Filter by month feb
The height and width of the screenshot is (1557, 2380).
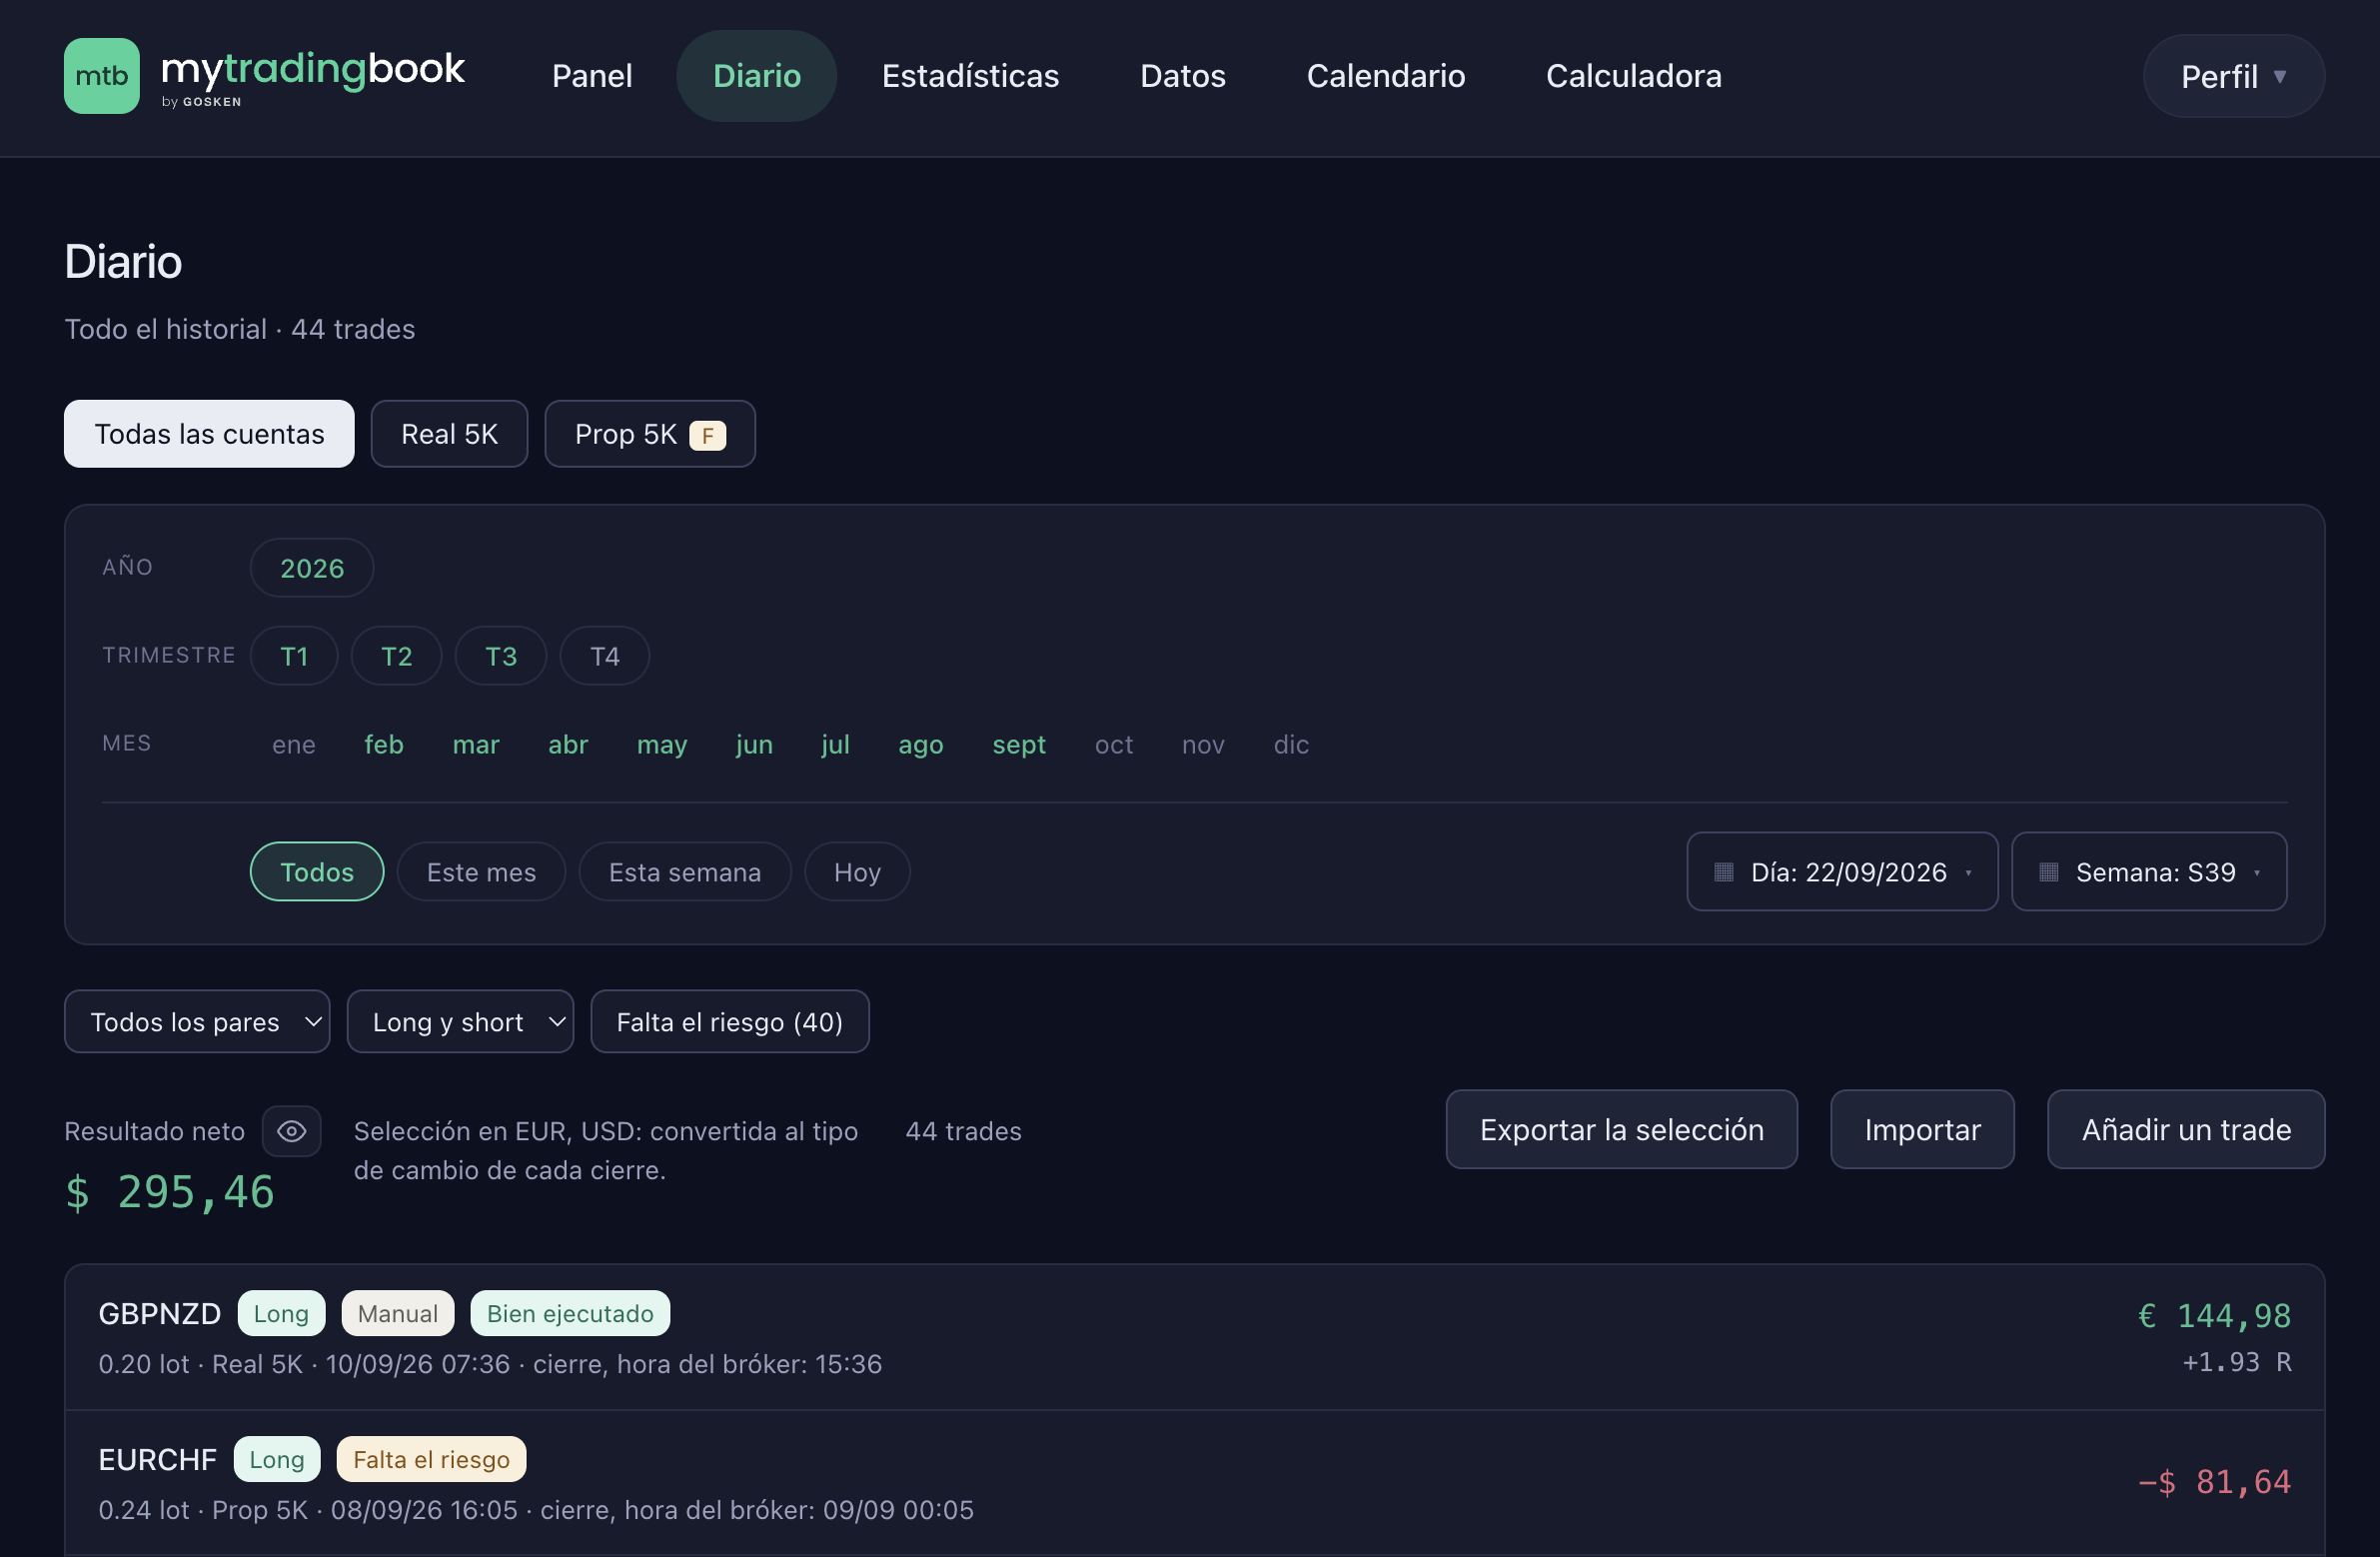click(x=384, y=745)
